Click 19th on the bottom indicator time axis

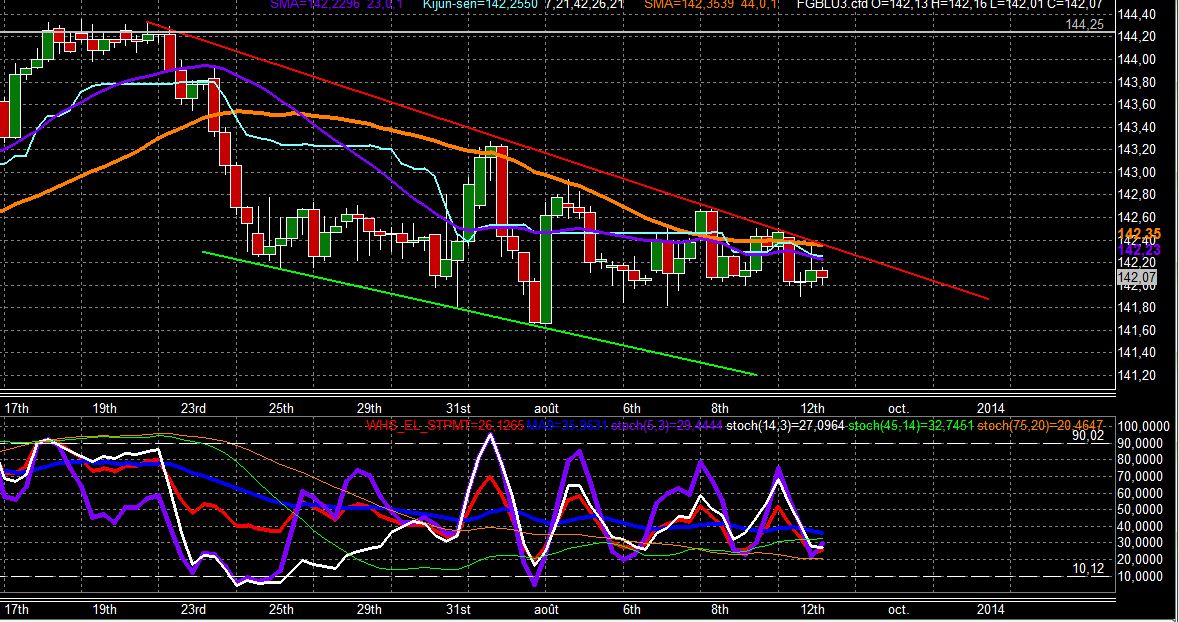(105, 609)
